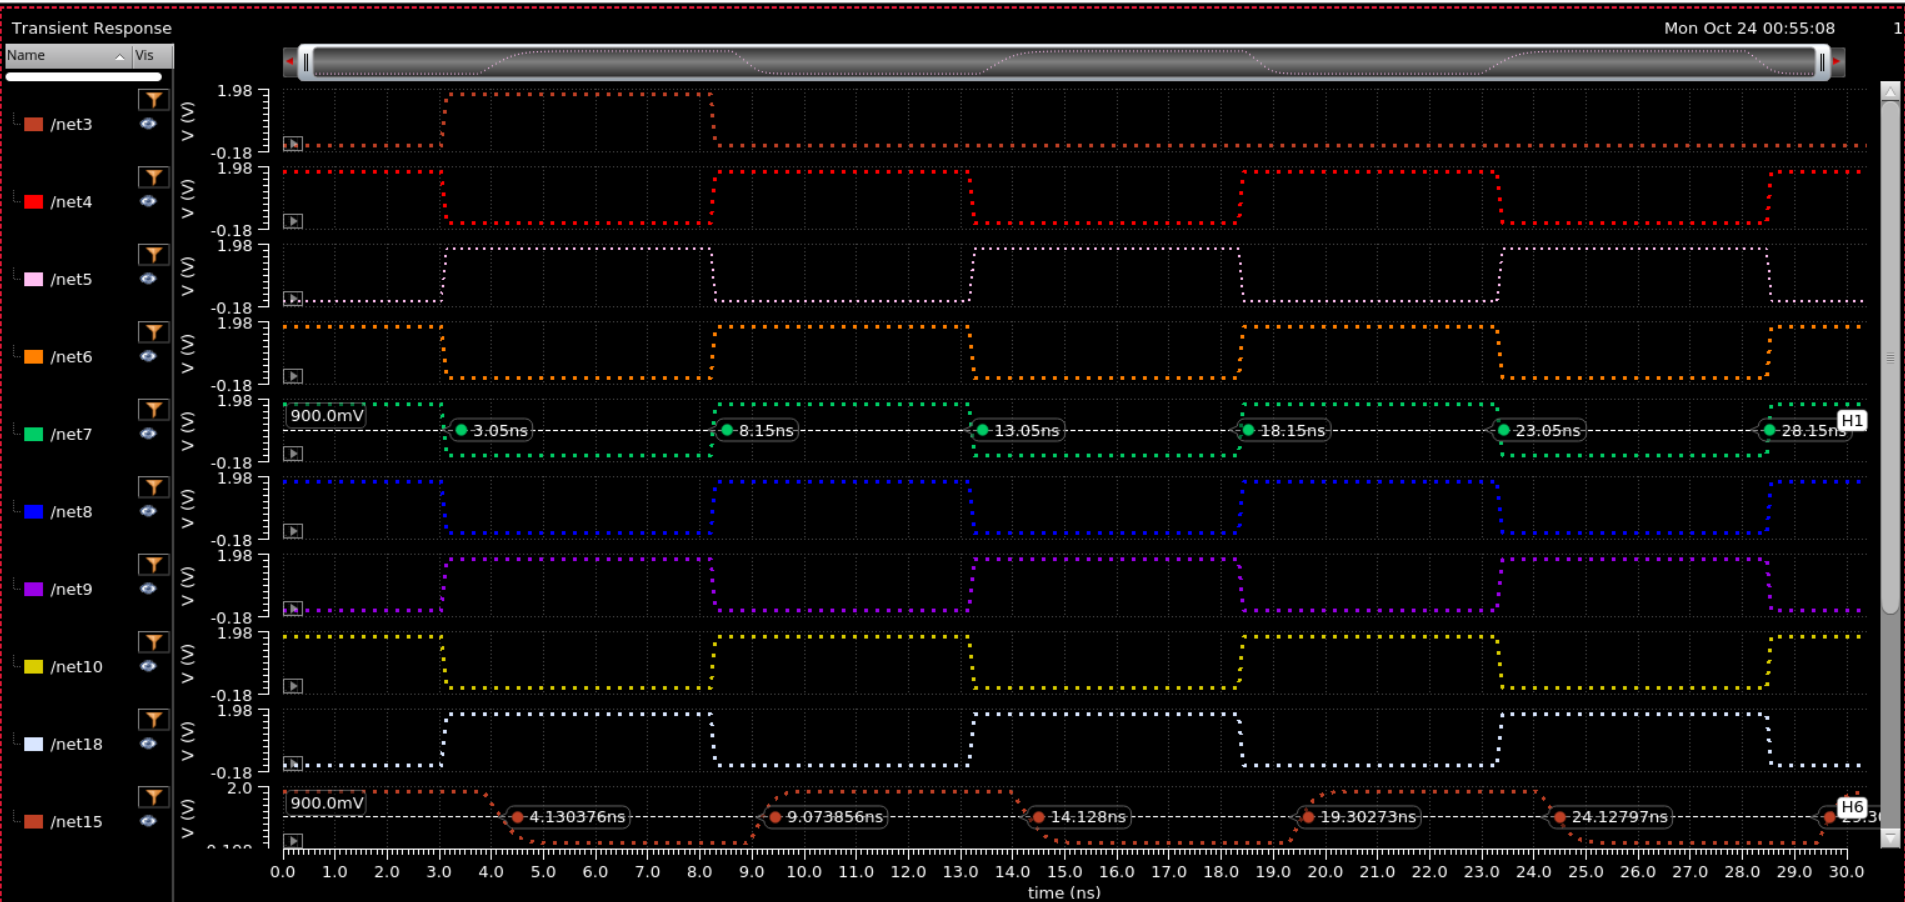Select the 4.130376ns marker on /net15
Screen dimensions: 1905x902
click(x=567, y=817)
